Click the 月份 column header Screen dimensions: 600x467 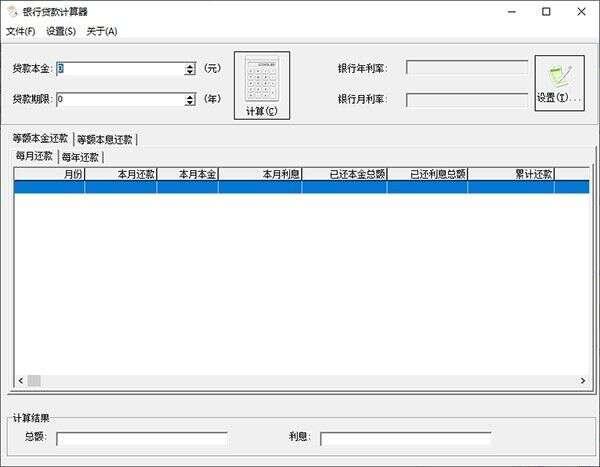(x=49, y=174)
